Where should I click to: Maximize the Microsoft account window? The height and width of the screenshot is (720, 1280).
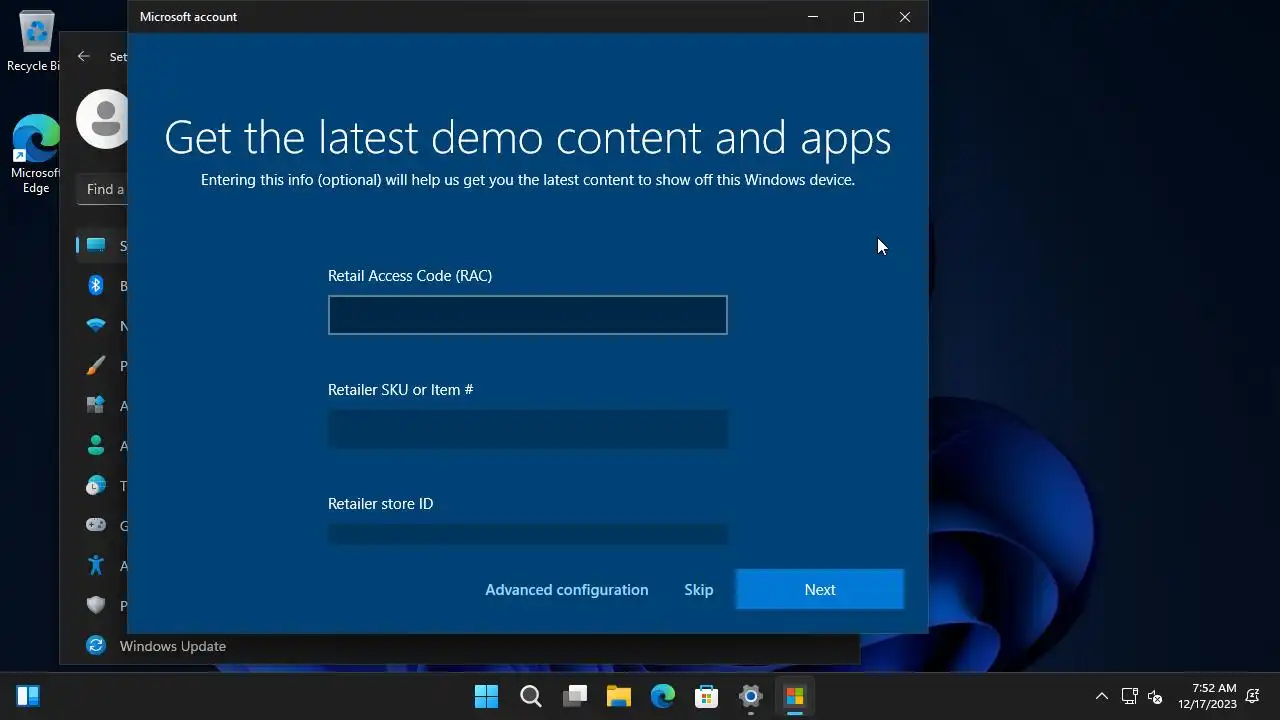859,17
